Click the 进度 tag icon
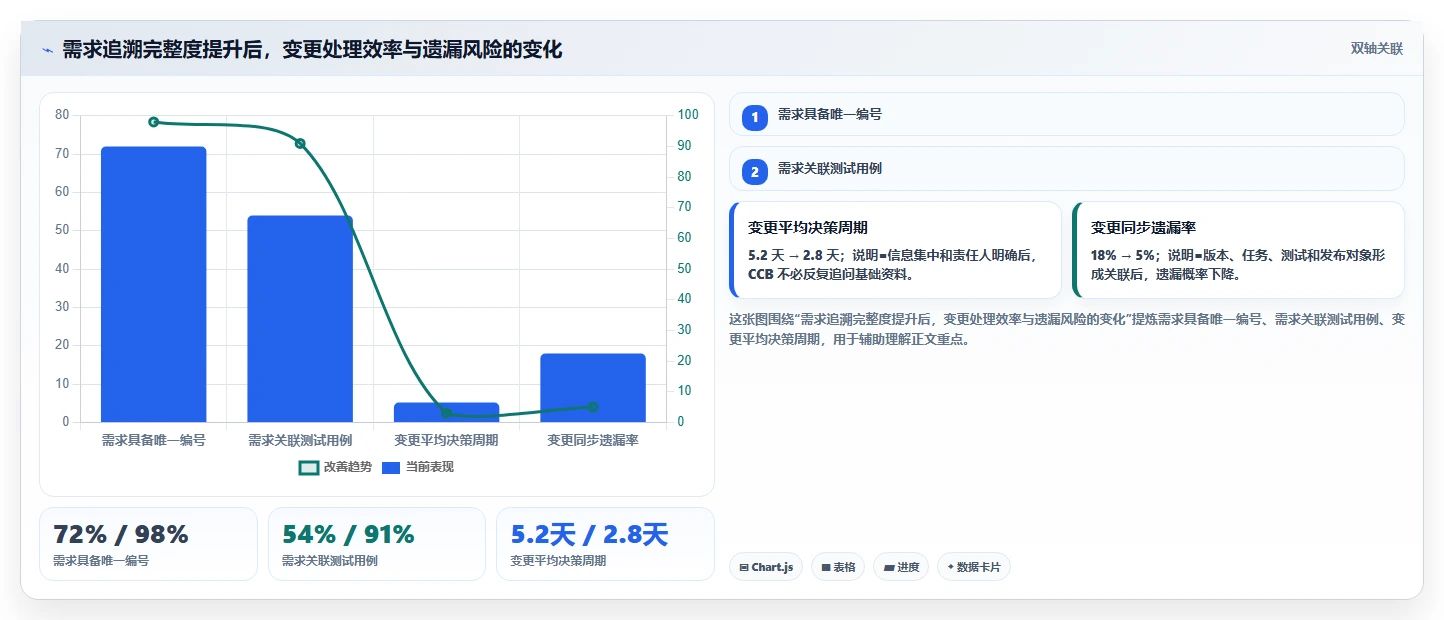The width and height of the screenshot is (1444, 620). (889, 567)
